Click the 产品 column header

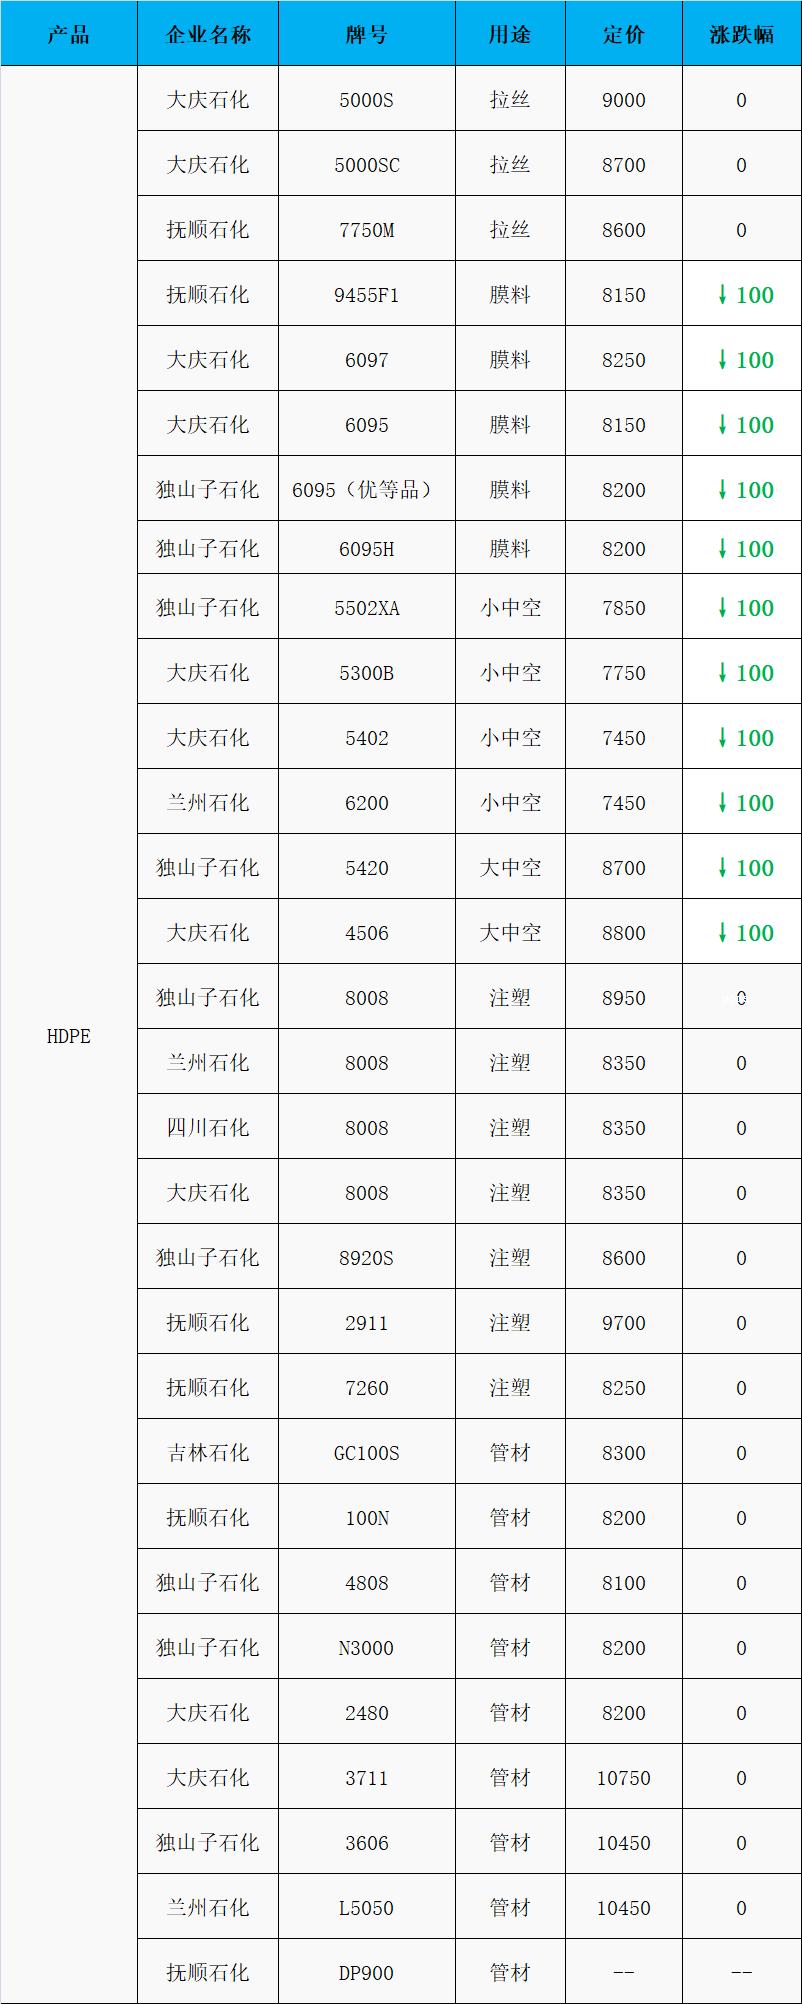coord(68,35)
